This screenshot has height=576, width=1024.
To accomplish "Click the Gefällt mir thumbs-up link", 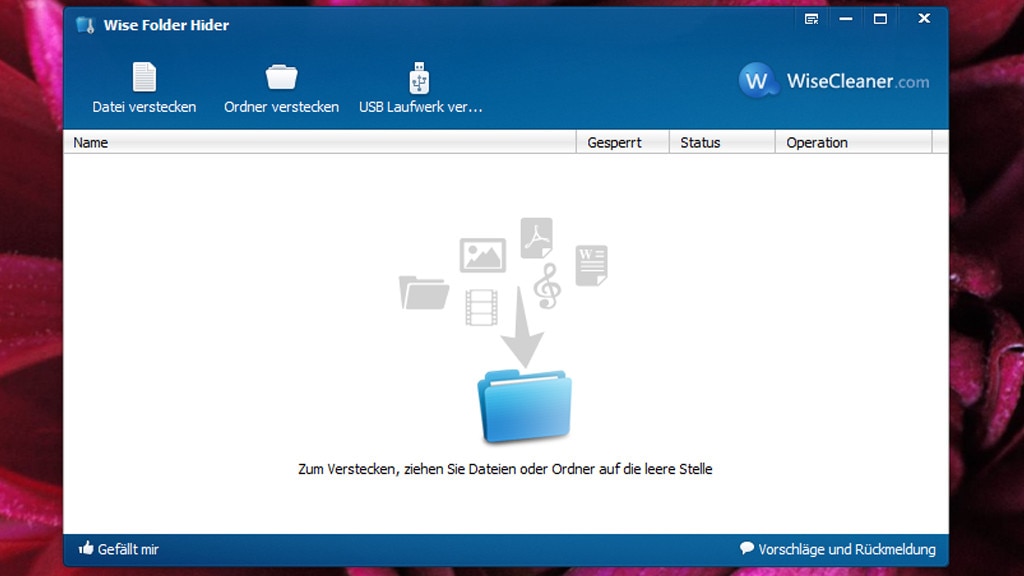I will tap(118, 549).
